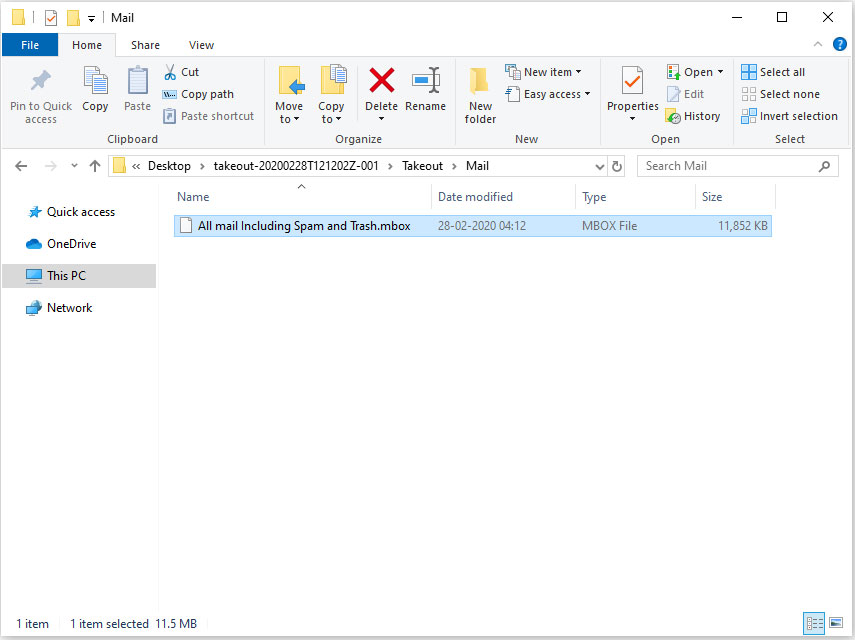The height and width of the screenshot is (640, 855).
Task: Deselect everything with Select none
Action: (x=780, y=93)
